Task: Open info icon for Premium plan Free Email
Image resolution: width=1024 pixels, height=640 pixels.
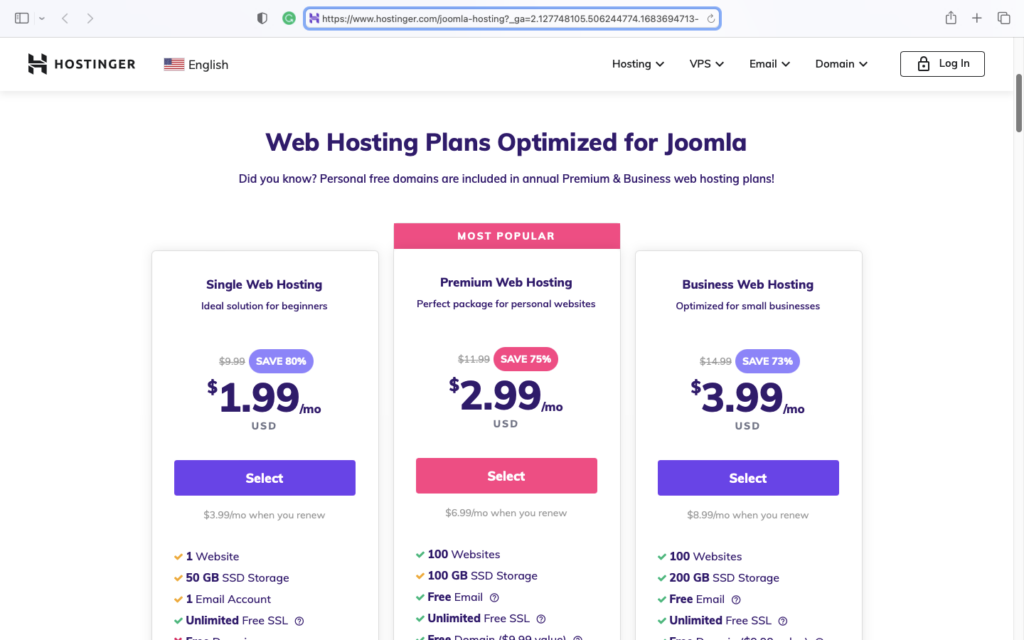Action: tap(494, 598)
